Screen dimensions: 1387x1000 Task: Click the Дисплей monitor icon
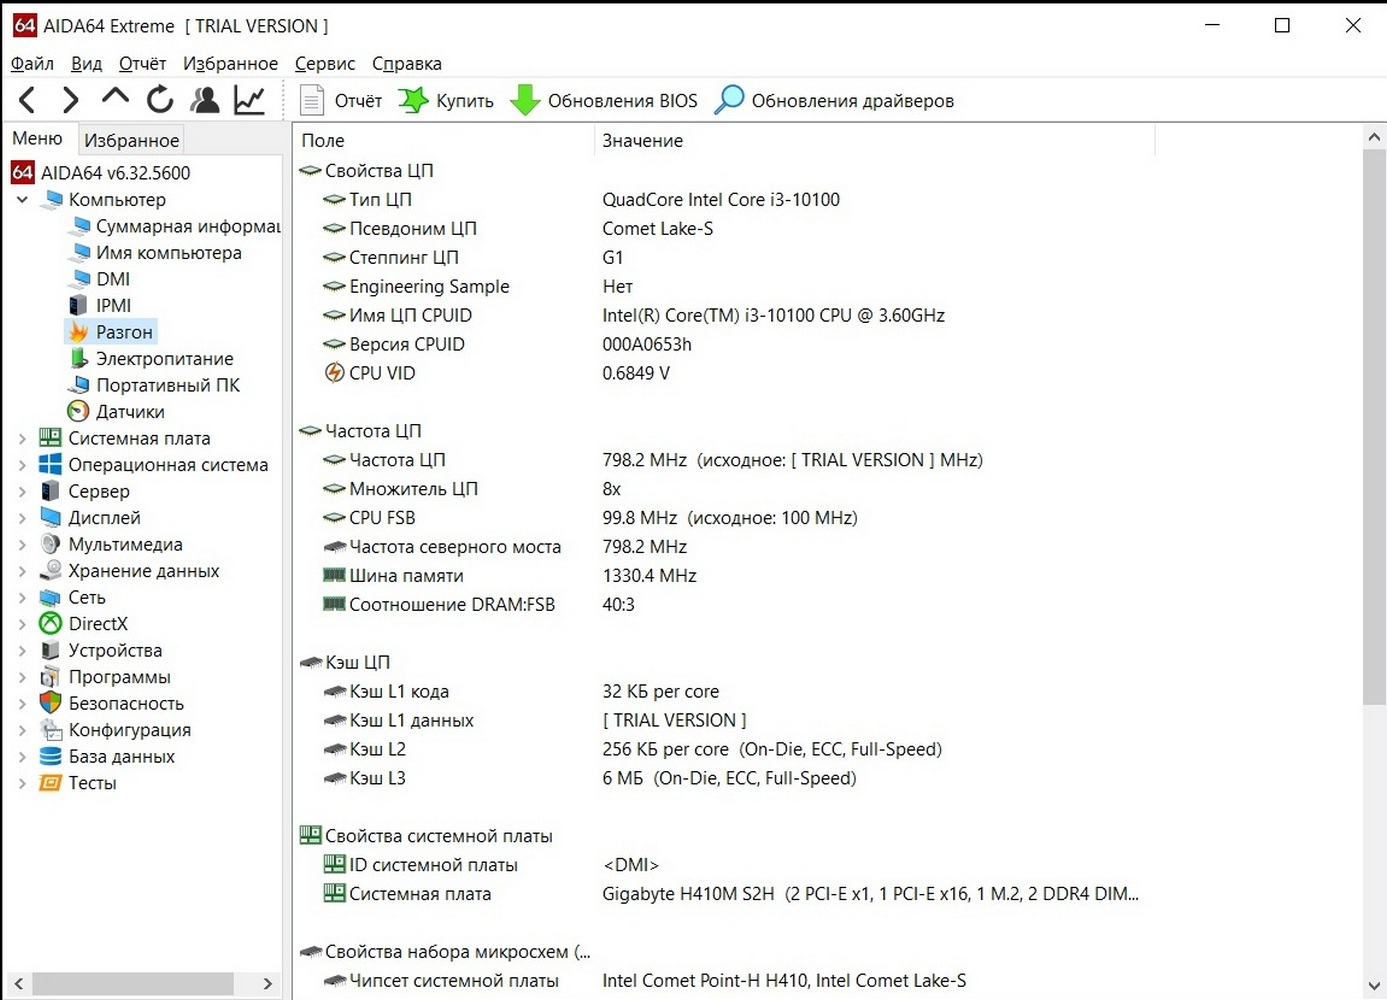(x=50, y=517)
